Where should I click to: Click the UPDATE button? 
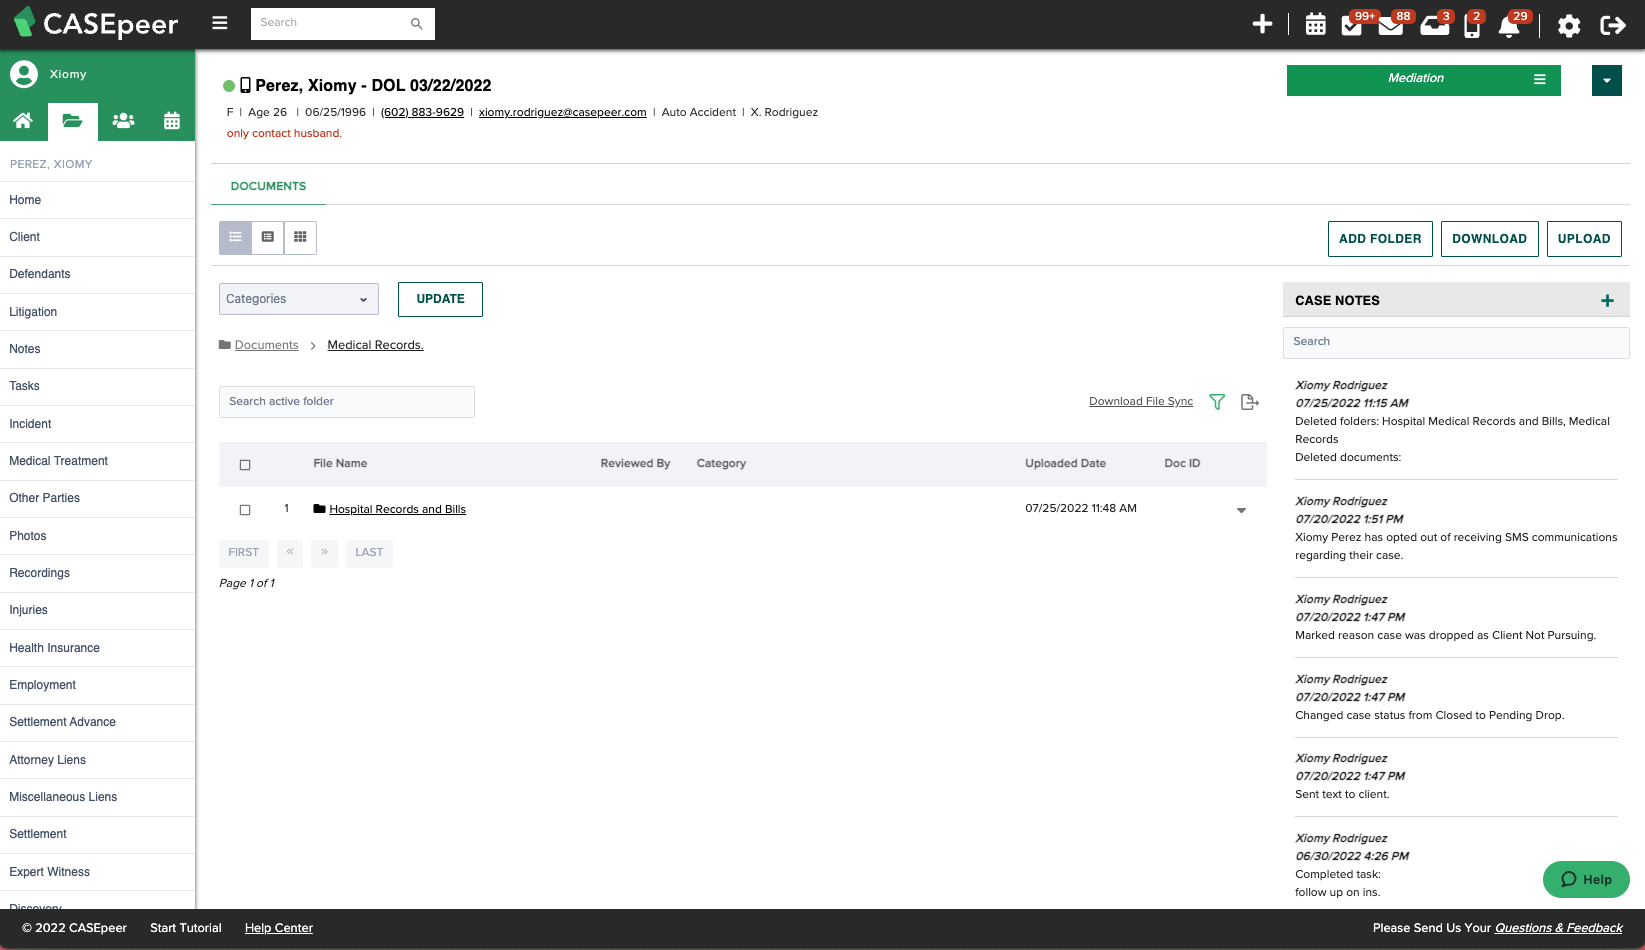[440, 299]
